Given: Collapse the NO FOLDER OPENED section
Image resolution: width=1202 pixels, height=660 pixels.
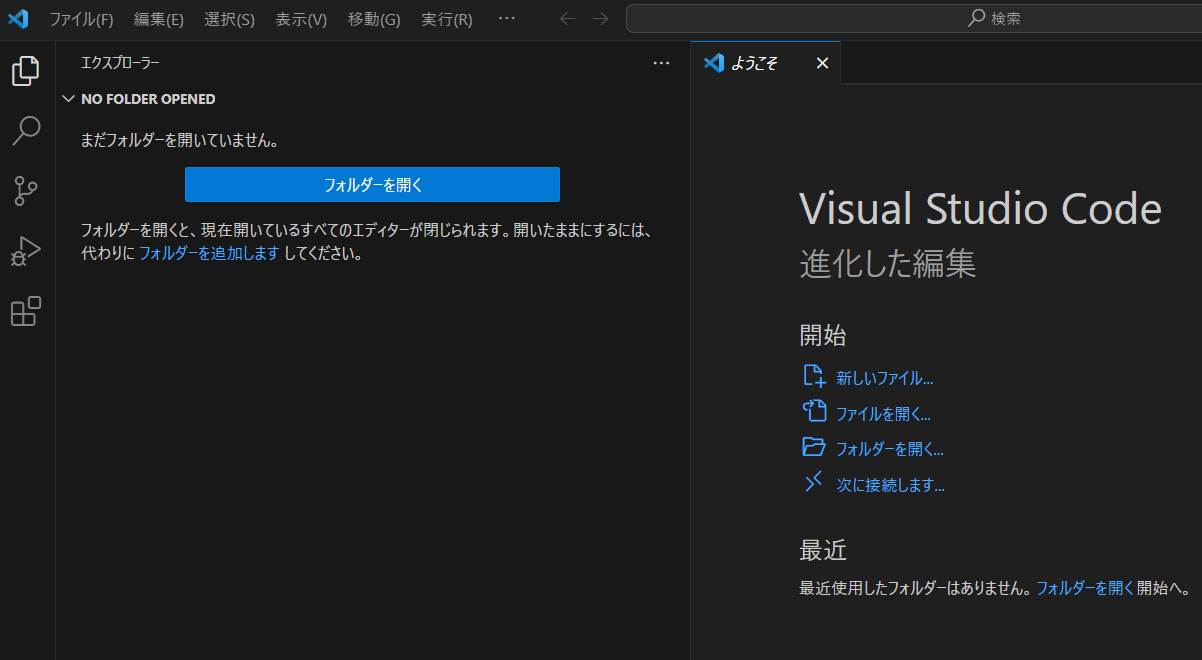Looking at the screenshot, I should [x=68, y=98].
